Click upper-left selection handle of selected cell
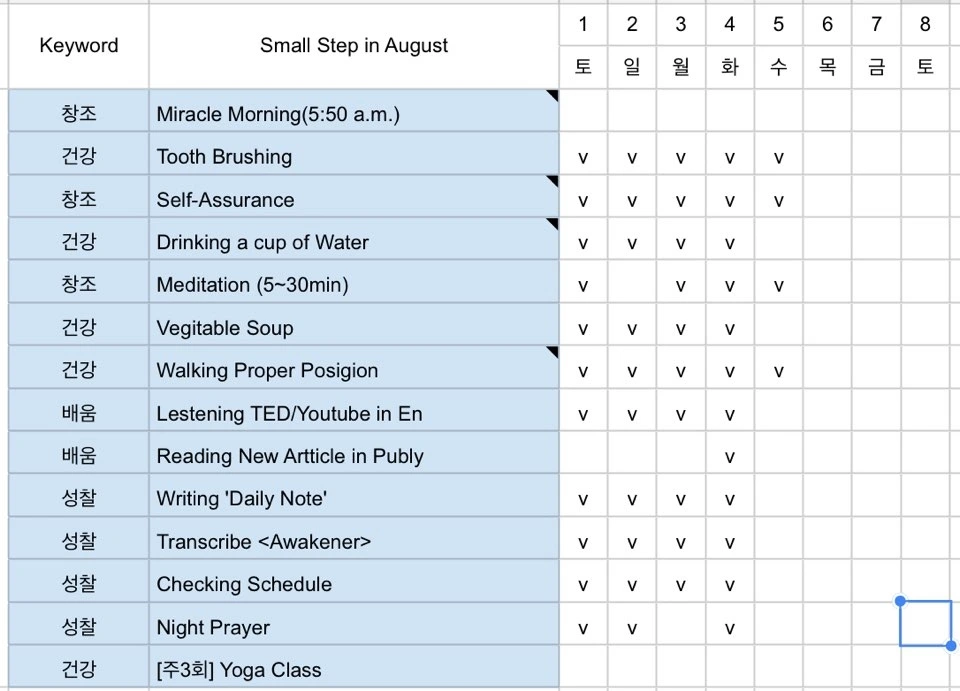Image resolution: width=960 pixels, height=691 pixels. pyautogui.click(x=900, y=601)
